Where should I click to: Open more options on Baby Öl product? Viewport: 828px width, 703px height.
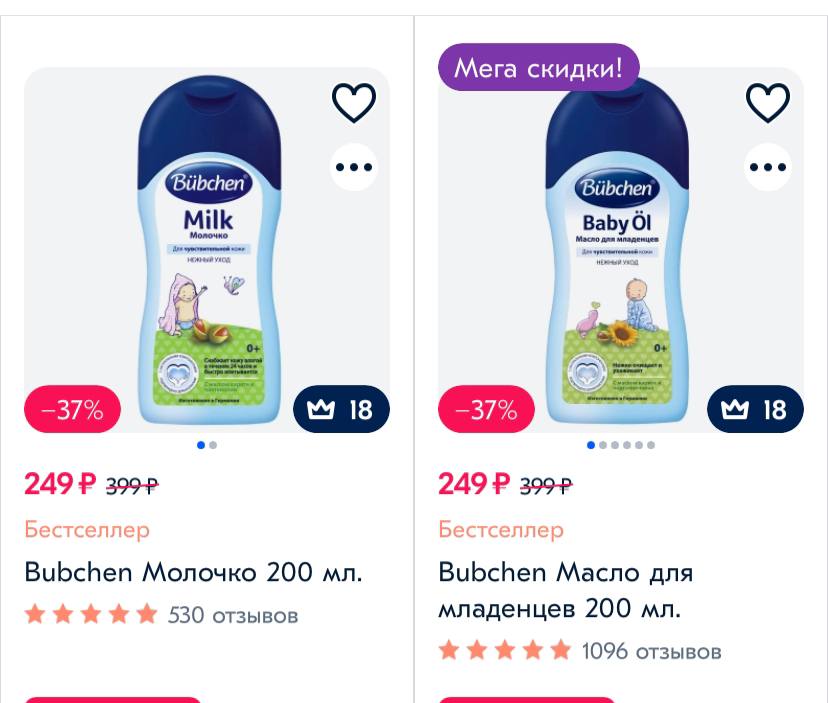click(x=768, y=167)
